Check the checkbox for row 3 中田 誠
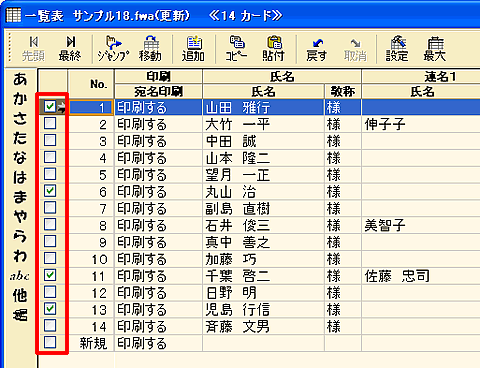This screenshot has width=480, height=368. click(50, 140)
